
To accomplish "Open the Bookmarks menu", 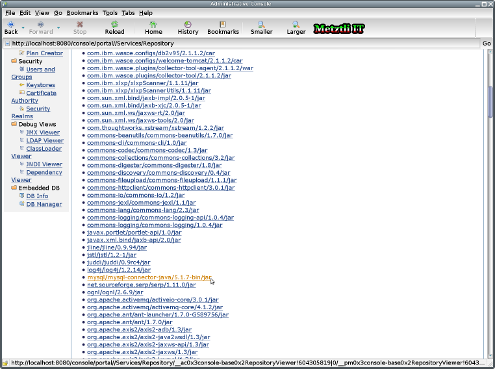I will [82, 13].
